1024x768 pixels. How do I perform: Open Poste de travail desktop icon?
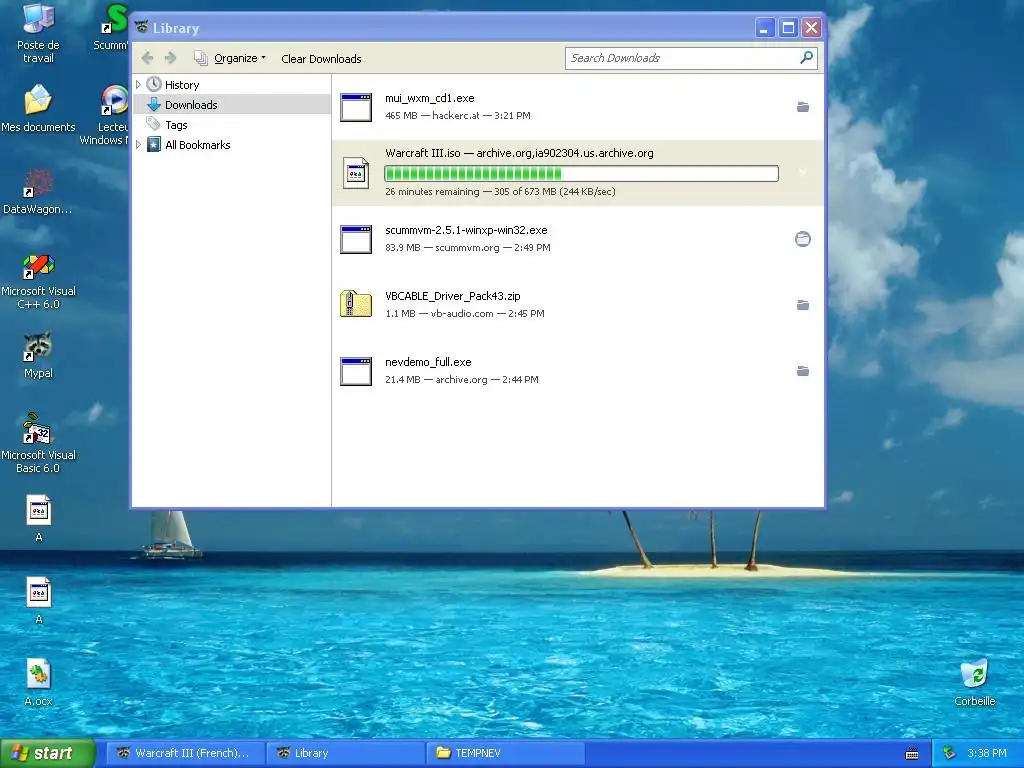pos(38,33)
